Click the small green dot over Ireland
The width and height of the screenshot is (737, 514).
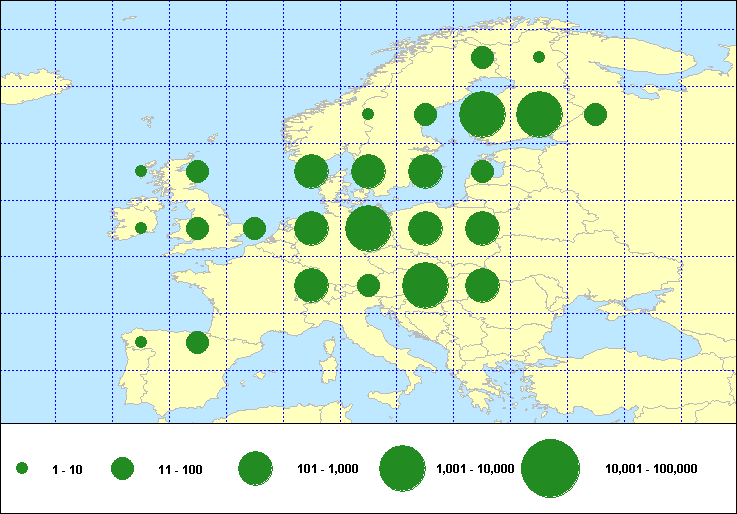(141, 228)
